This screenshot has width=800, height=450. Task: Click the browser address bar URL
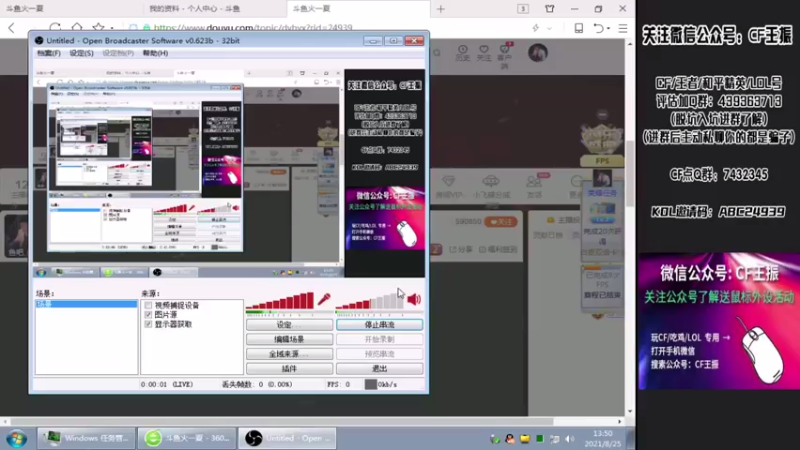click(x=253, y=28)
